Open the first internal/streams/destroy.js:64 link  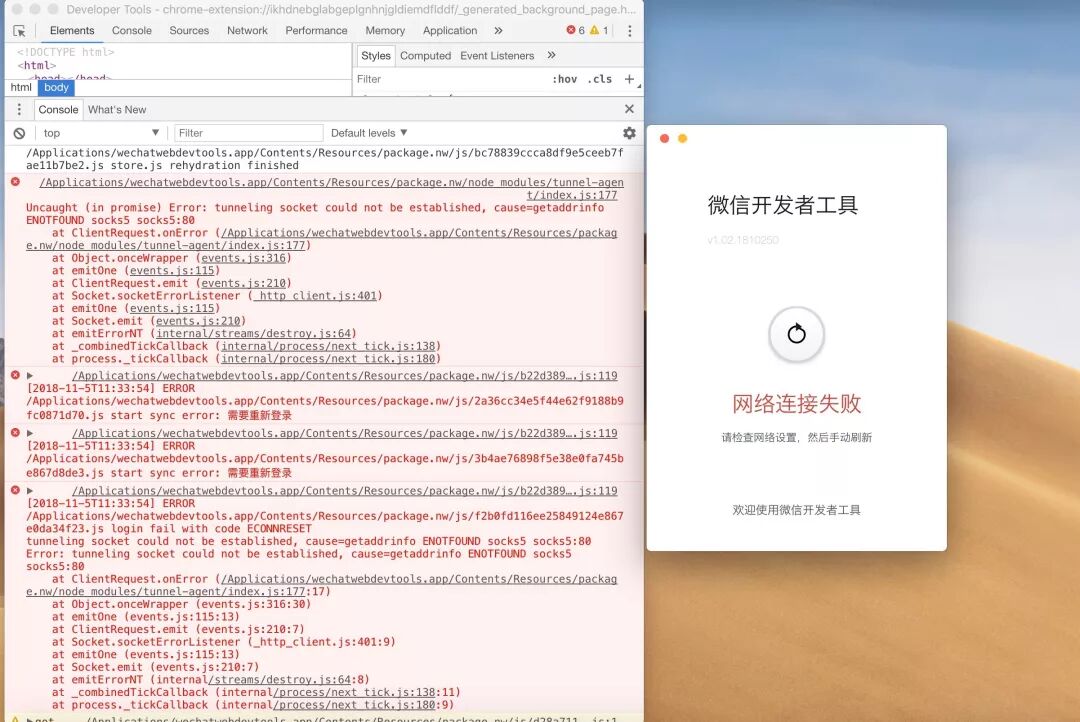coord(253,333)
